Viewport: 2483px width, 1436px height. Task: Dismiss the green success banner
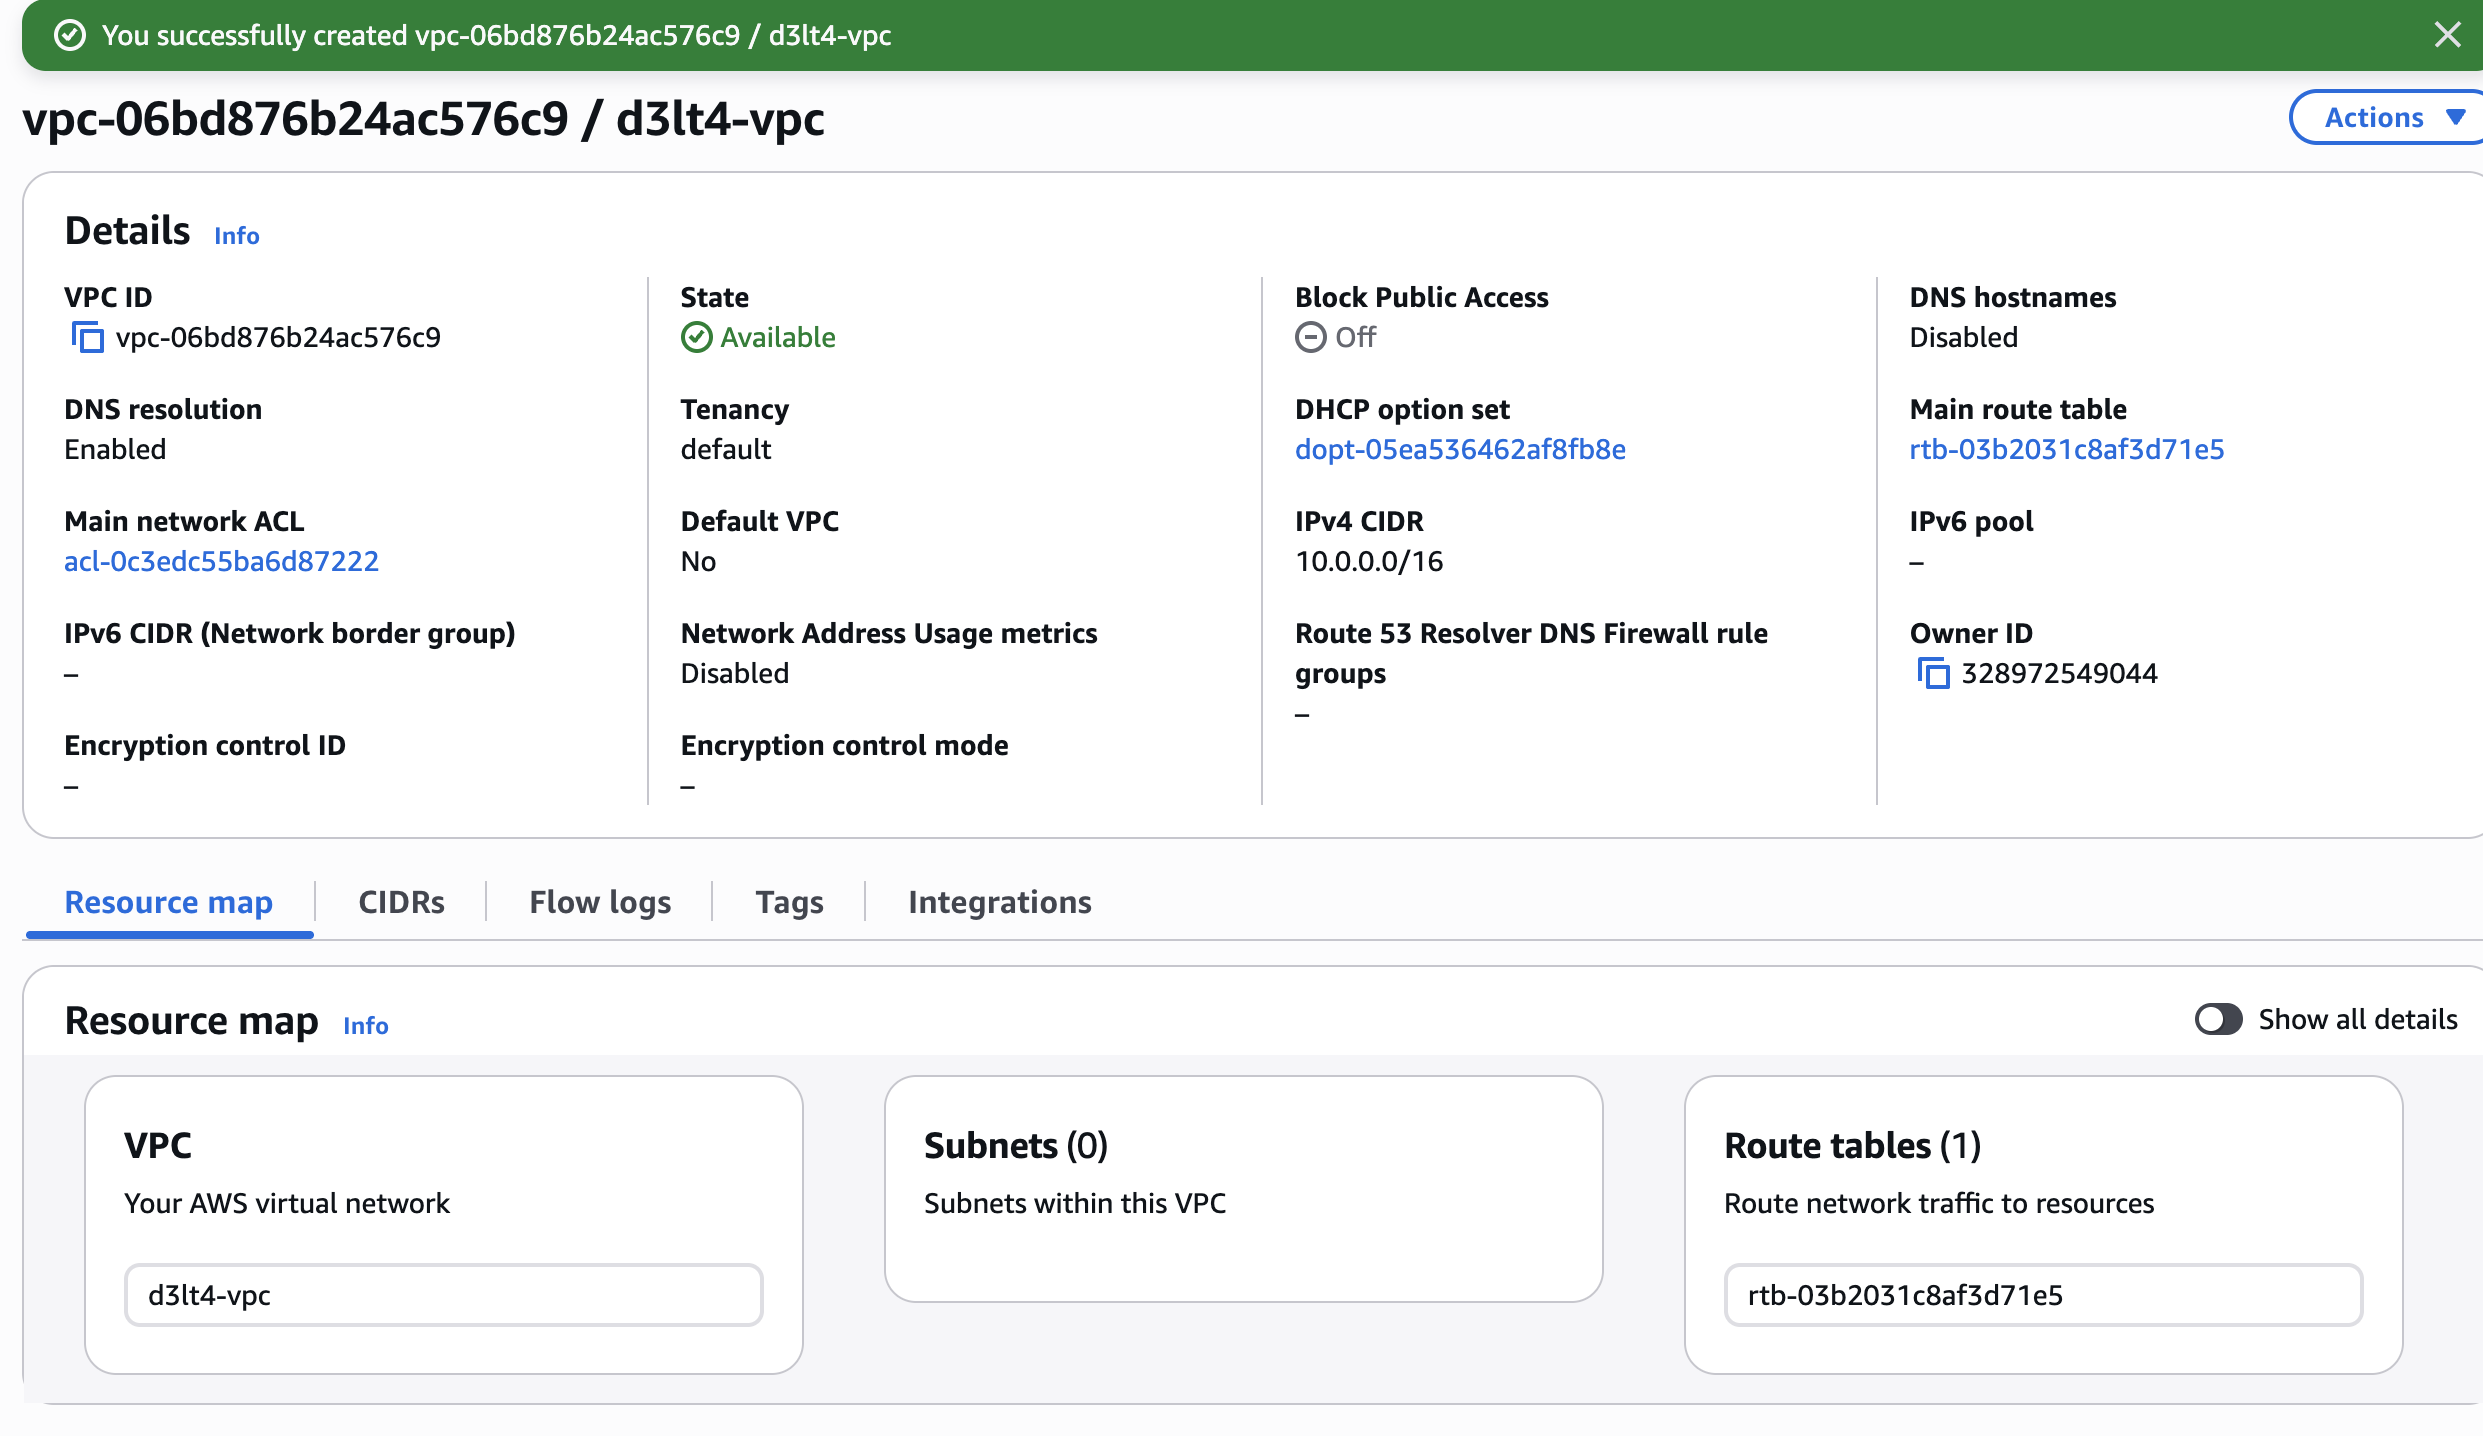click(x=2447, y=35)
